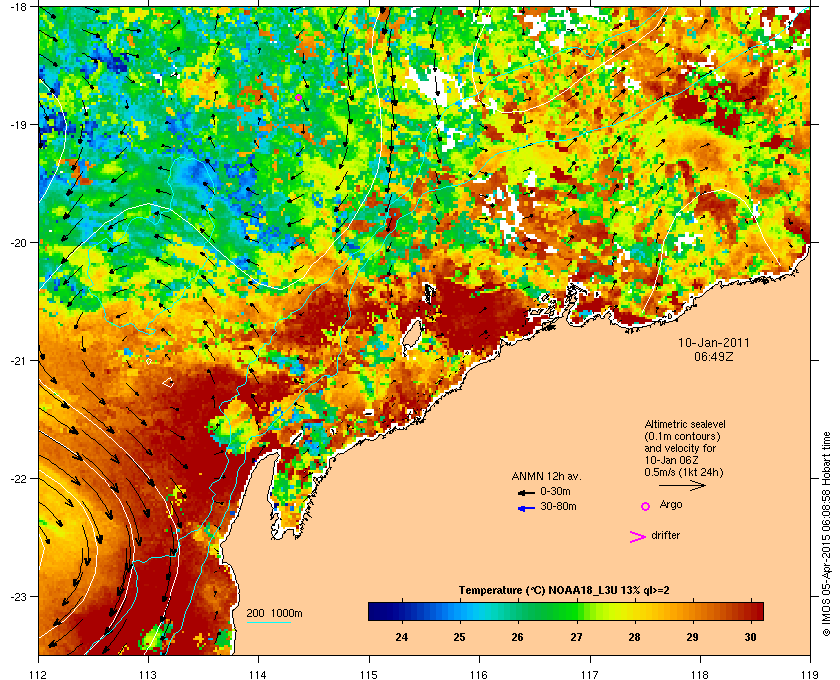Click the 'Argo' legend label
The image size is (840, 680).
(x=671, y=505)
